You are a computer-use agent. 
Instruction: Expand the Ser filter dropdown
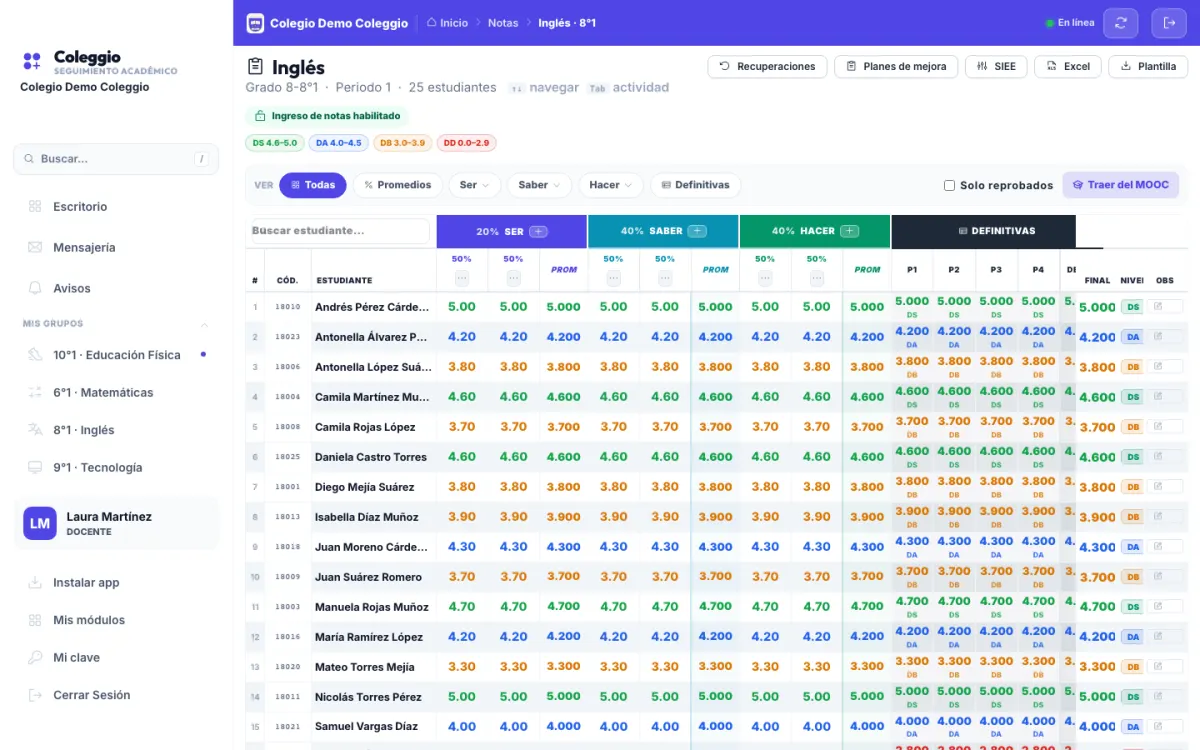[474, 185]
